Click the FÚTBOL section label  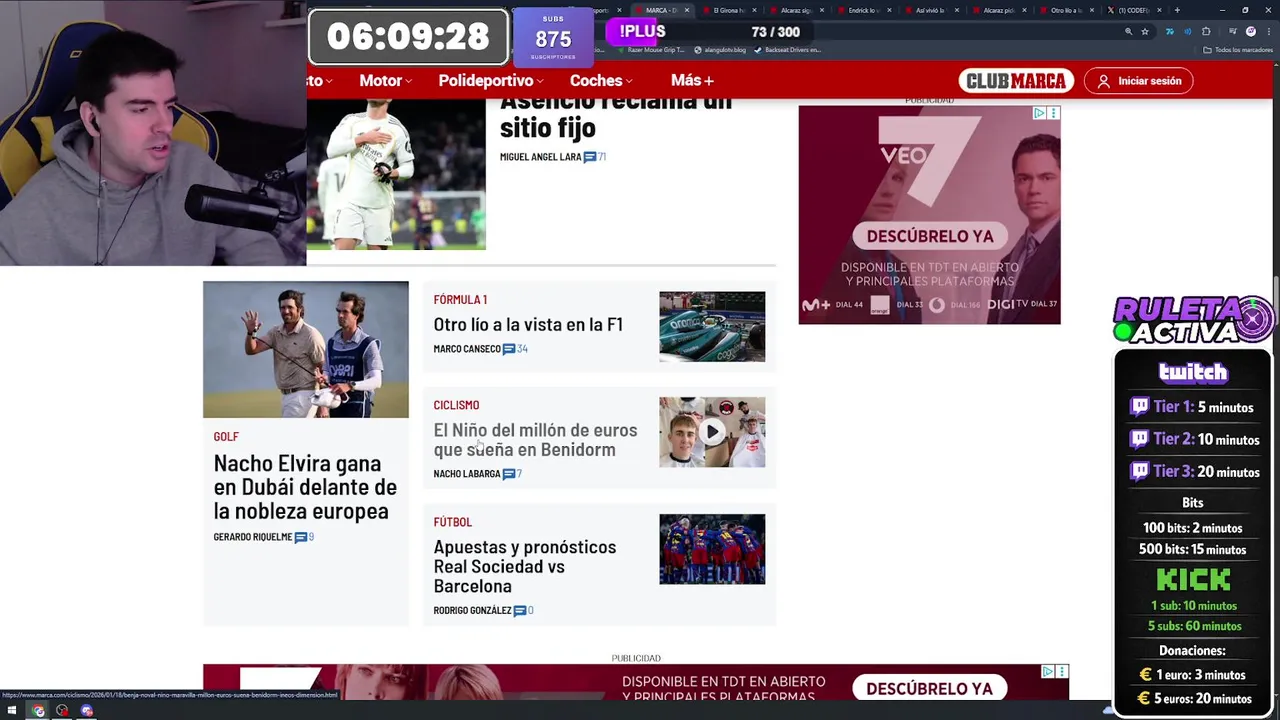point(452,522)
